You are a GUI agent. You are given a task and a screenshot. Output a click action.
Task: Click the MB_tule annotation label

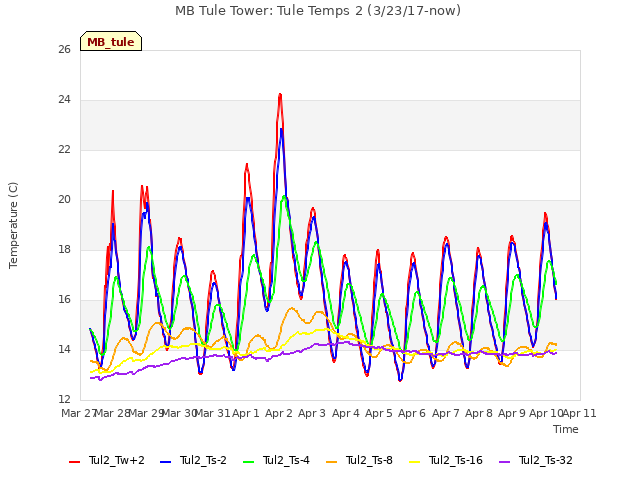111,42
